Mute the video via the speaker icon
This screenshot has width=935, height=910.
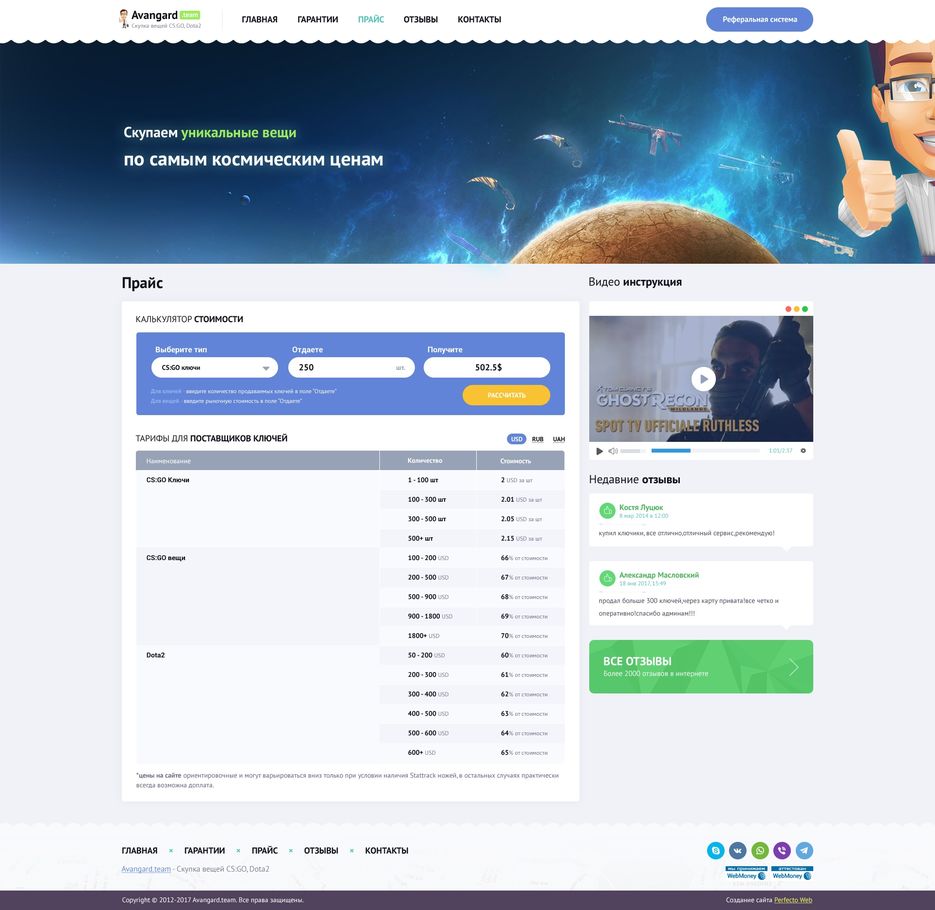click(x=612, y=451)
